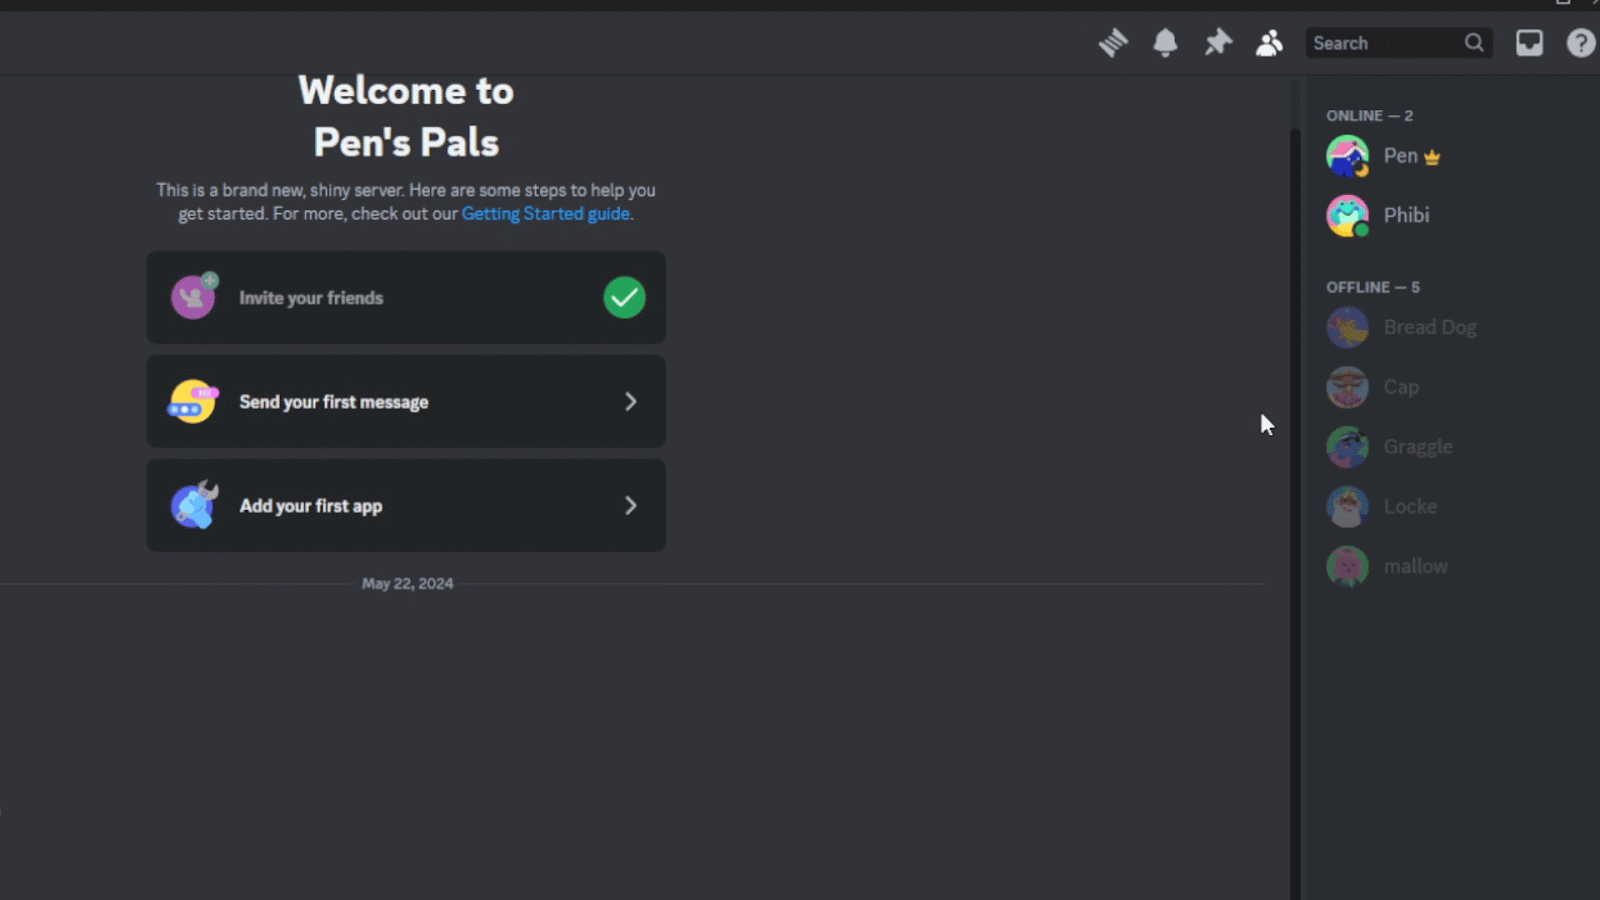
Task: Click the OFFLINE — 5 section header
Action: click(1373, 287)
